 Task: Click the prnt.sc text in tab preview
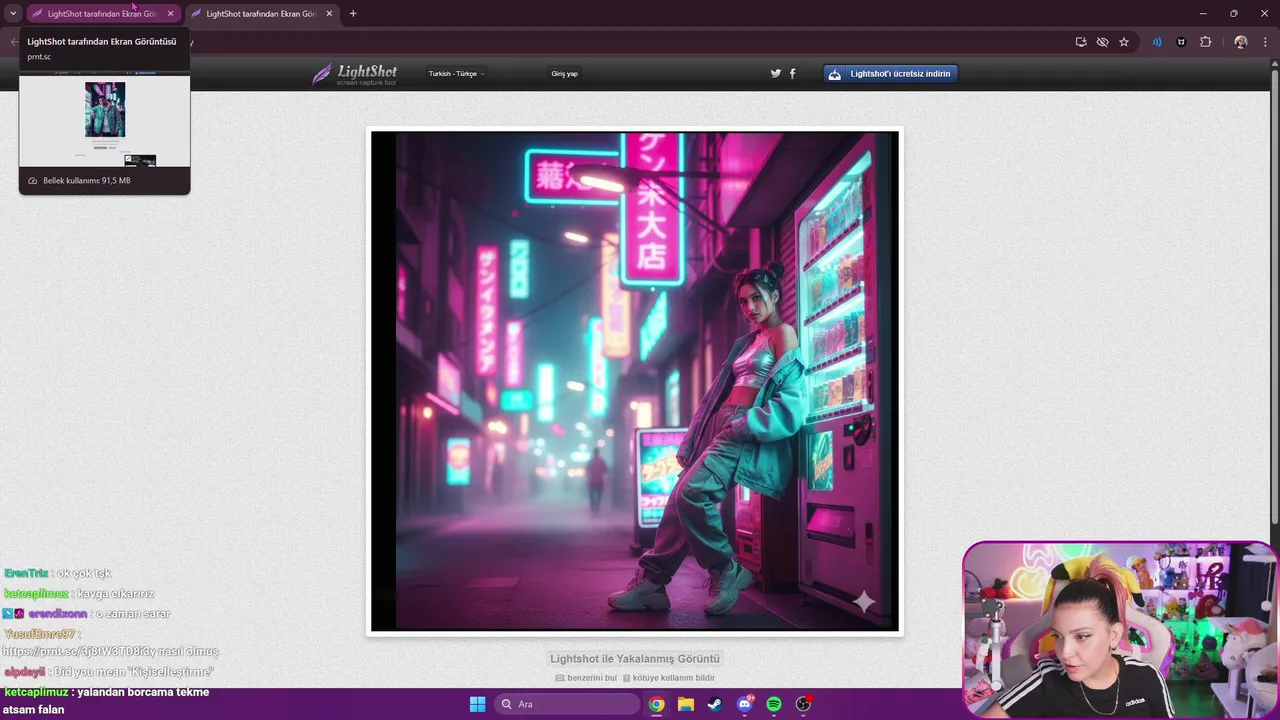tap(39, 57)
